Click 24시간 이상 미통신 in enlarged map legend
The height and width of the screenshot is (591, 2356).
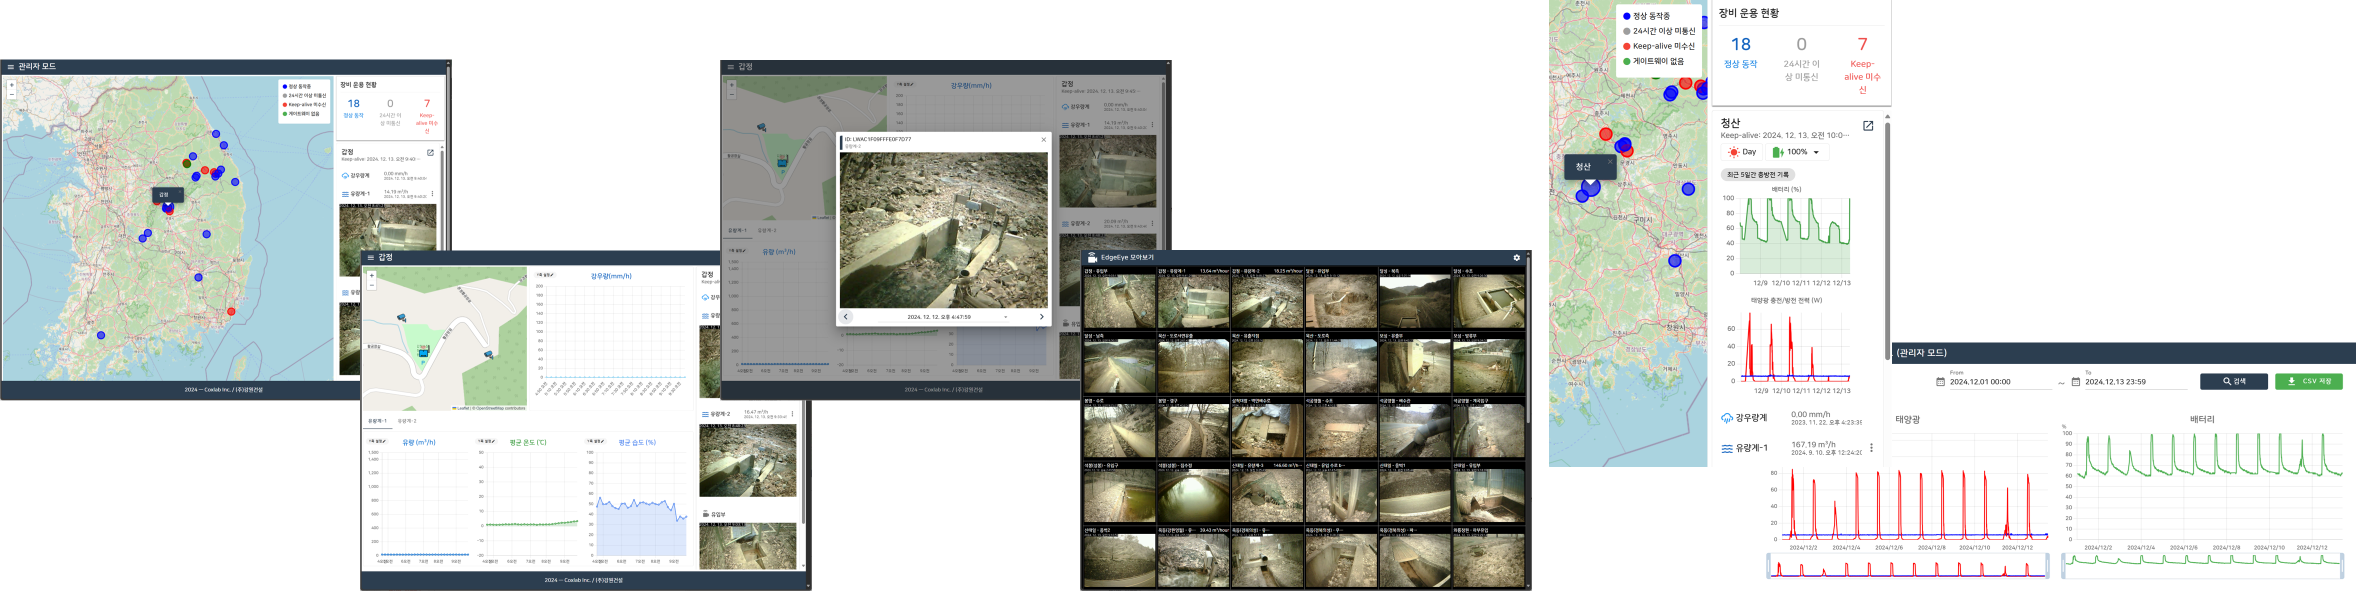tap(1659, 31)
